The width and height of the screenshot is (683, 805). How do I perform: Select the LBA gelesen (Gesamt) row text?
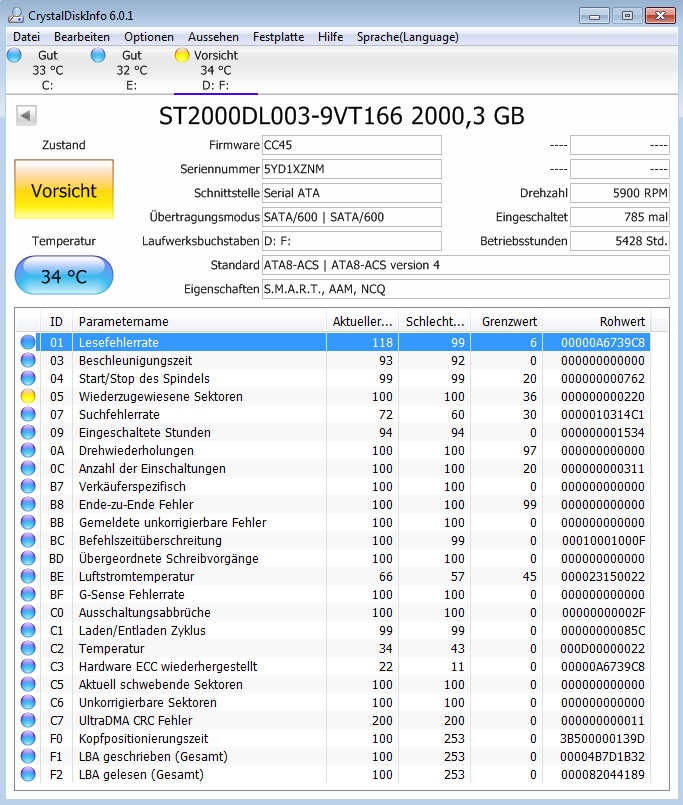coord(141,774)
